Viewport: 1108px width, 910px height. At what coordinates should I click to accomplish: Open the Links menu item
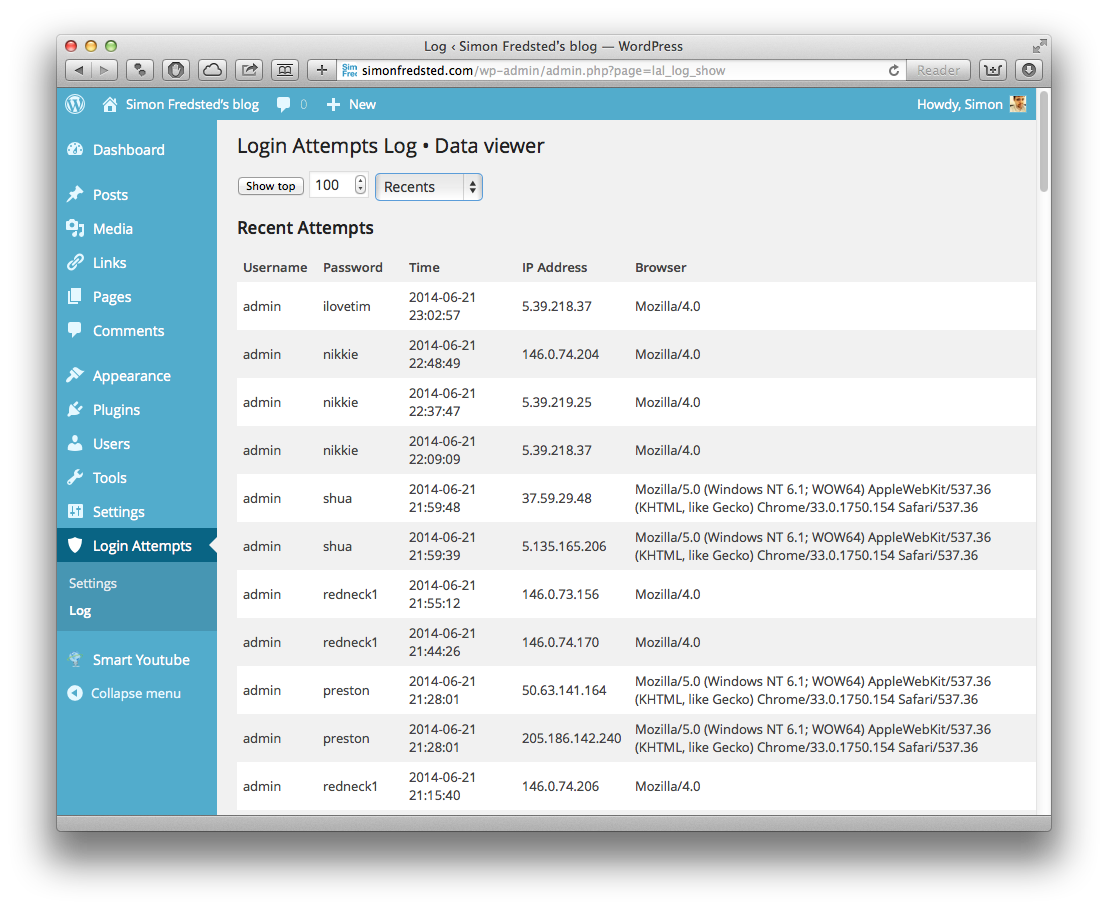point(110,263)
